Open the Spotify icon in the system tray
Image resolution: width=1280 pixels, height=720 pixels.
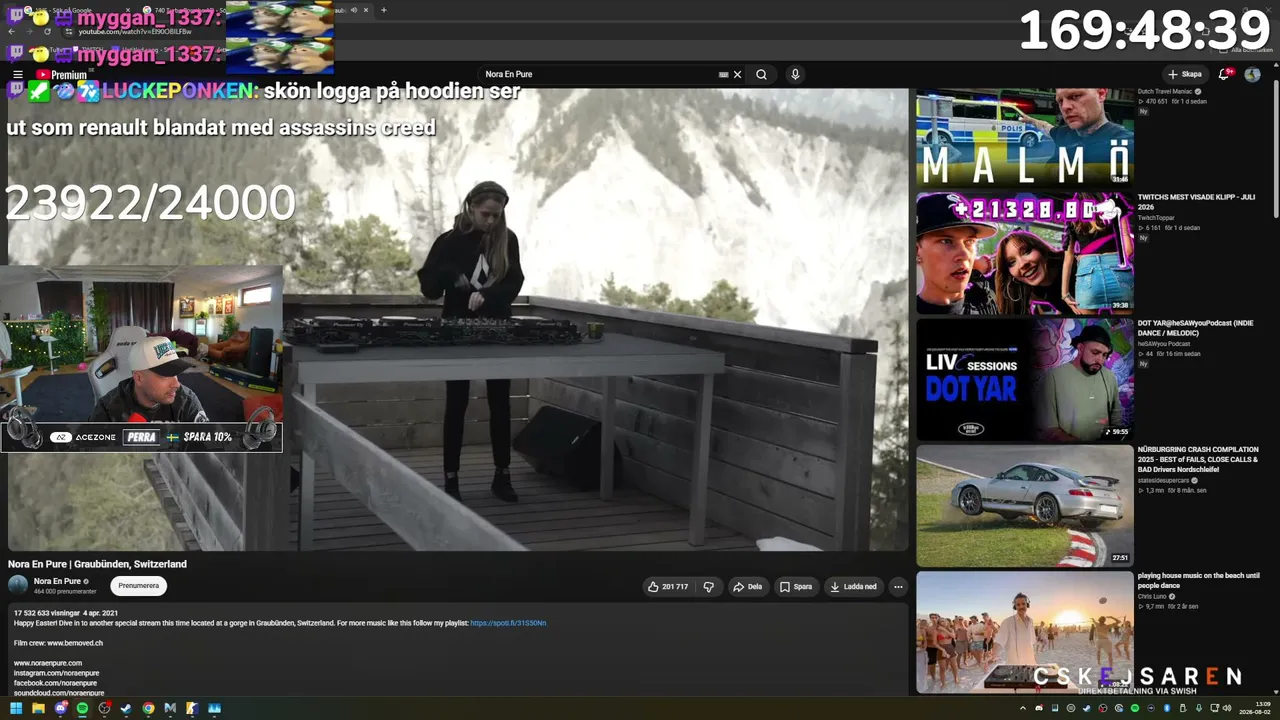point(1135,708)
